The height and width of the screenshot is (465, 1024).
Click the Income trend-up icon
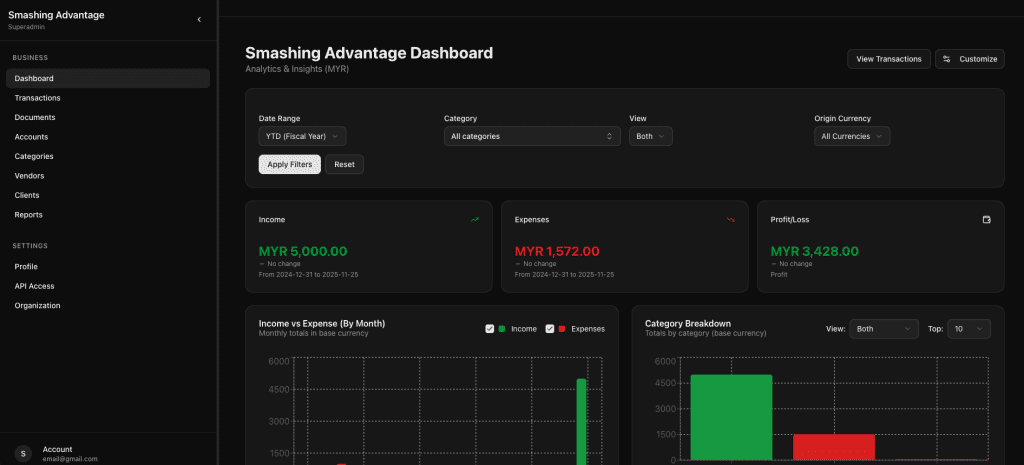click(475, 220)
